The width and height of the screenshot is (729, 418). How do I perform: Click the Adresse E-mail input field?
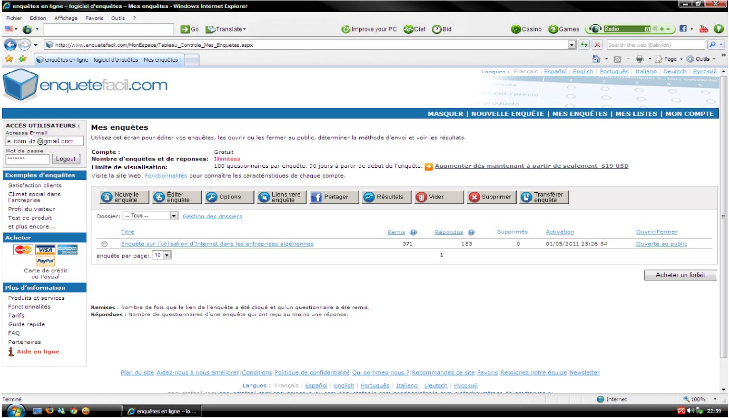(44, 141)
